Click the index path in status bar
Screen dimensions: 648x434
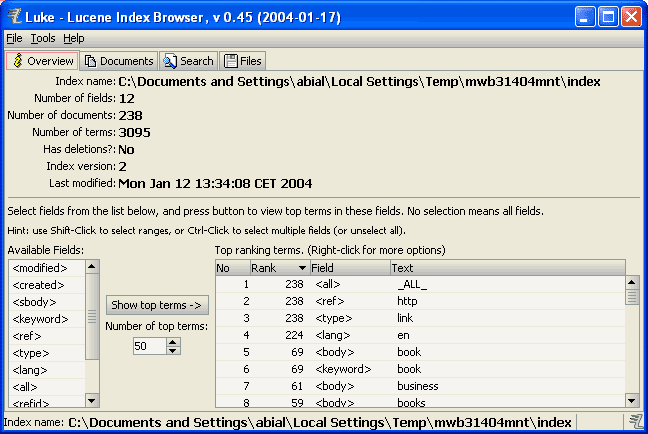coord(320,422)
